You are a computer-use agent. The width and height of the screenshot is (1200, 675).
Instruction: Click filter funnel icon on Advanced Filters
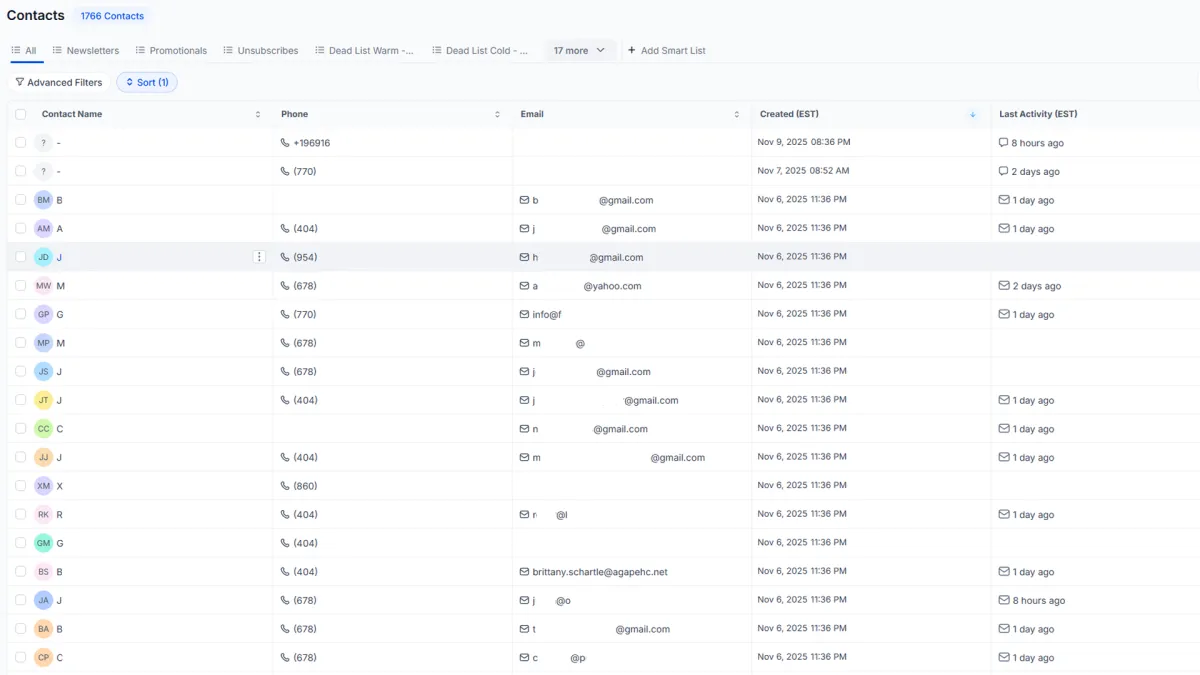19,82
